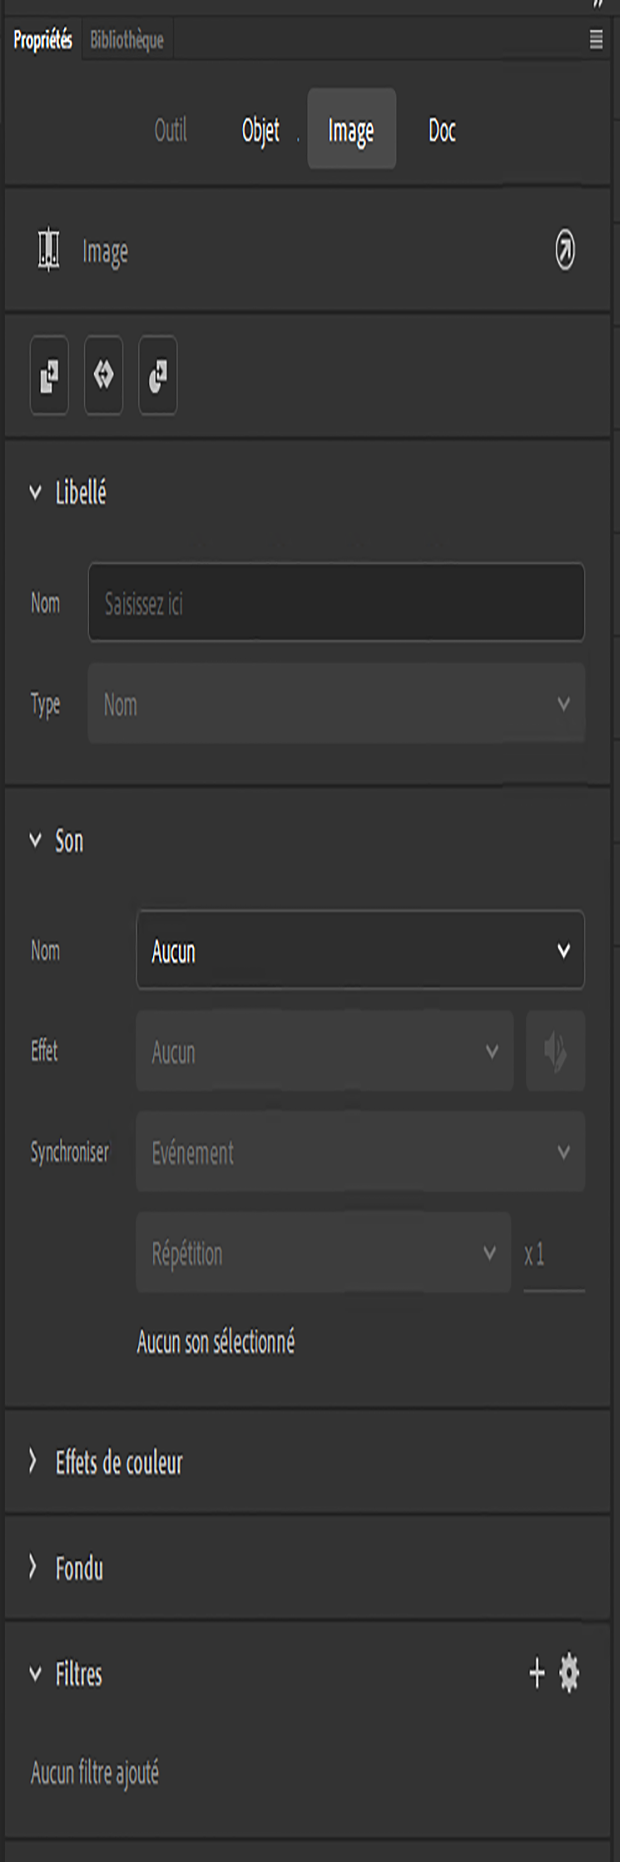The width and height of the screenshot is (620, 1862).
Task: Collapse the Filtres section
Action: pos(36,1674)
